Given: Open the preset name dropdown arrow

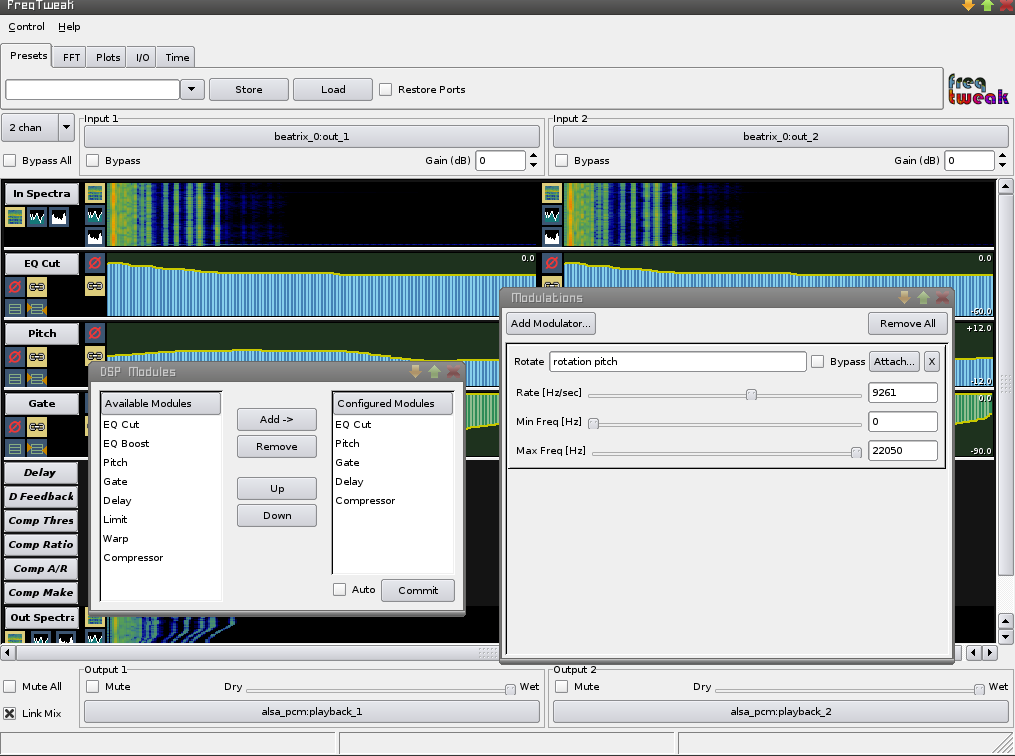Looking at the screenshot, I should tap(193, 89).
